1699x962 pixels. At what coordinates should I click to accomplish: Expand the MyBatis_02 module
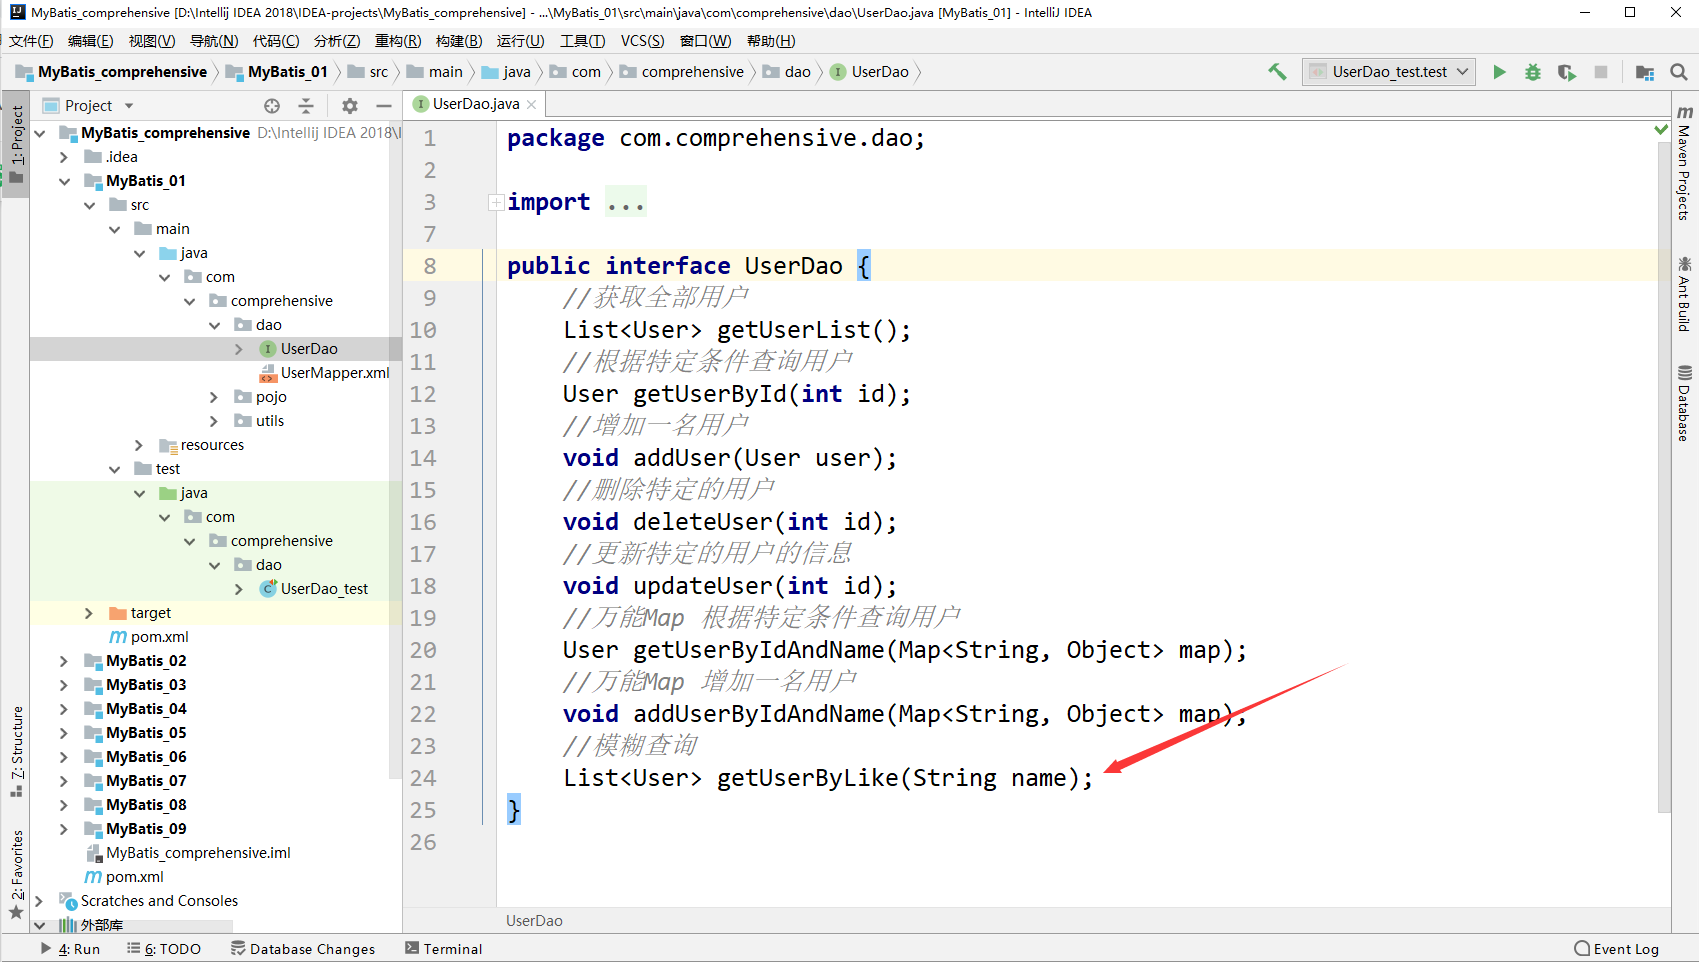[x=64, y=661]
